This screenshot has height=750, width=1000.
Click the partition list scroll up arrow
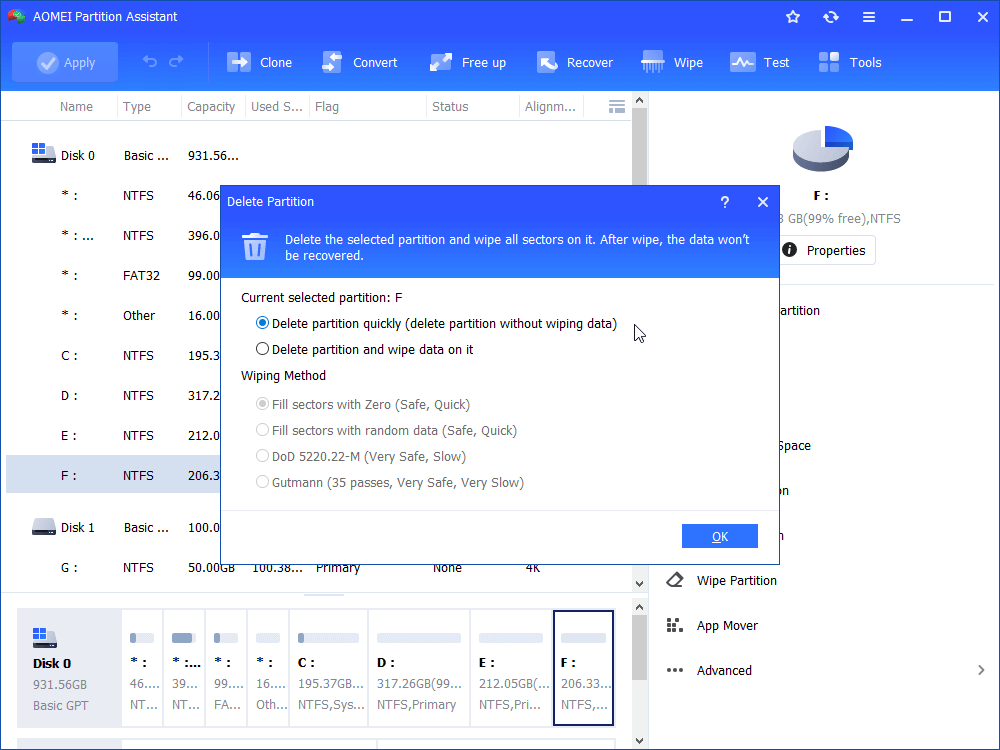(640, 101)
